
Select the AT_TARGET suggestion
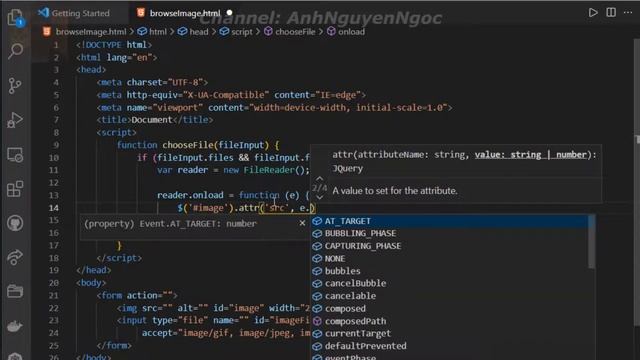click(450, 221)
